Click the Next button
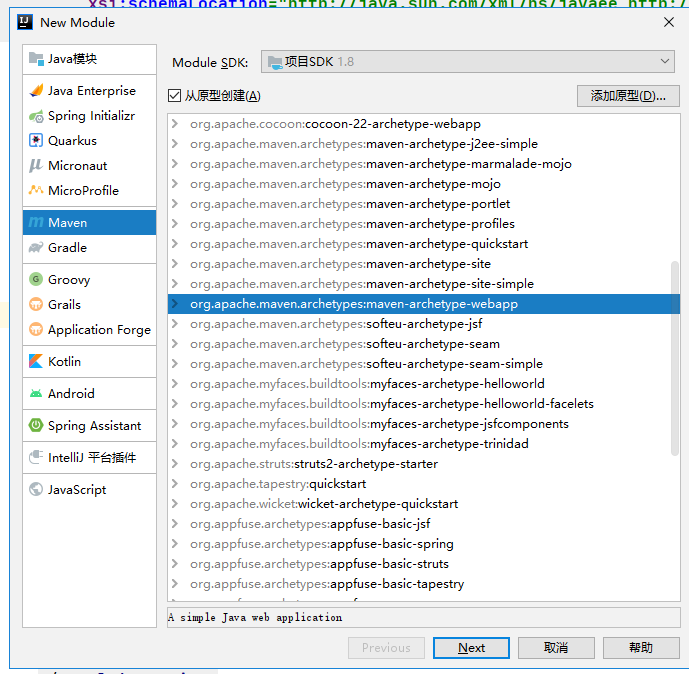This screenshot has height=674, width=689. click(471, 648)
